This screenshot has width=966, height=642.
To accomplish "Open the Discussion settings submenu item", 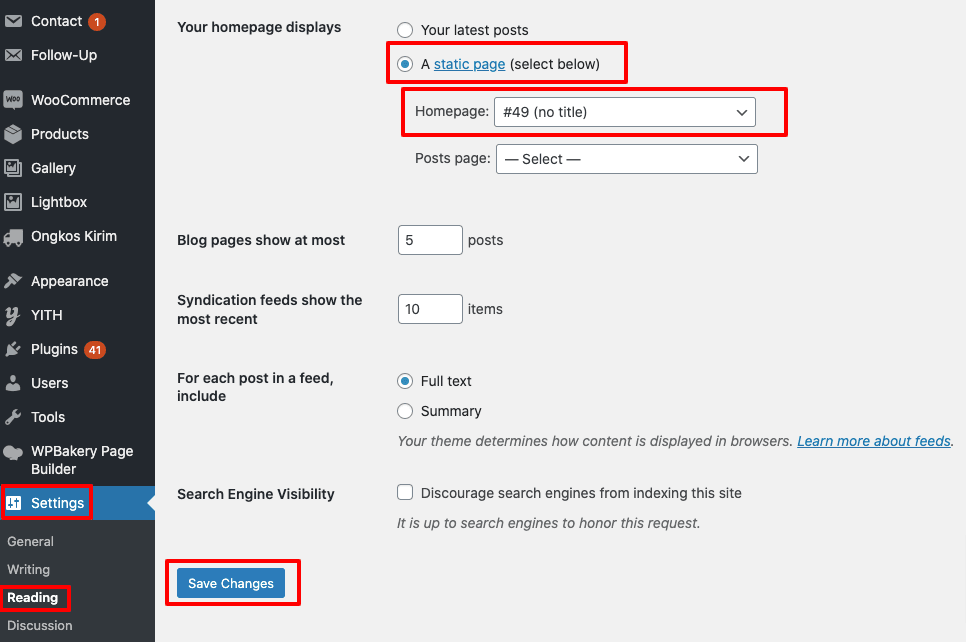I will tap(39, 625).
